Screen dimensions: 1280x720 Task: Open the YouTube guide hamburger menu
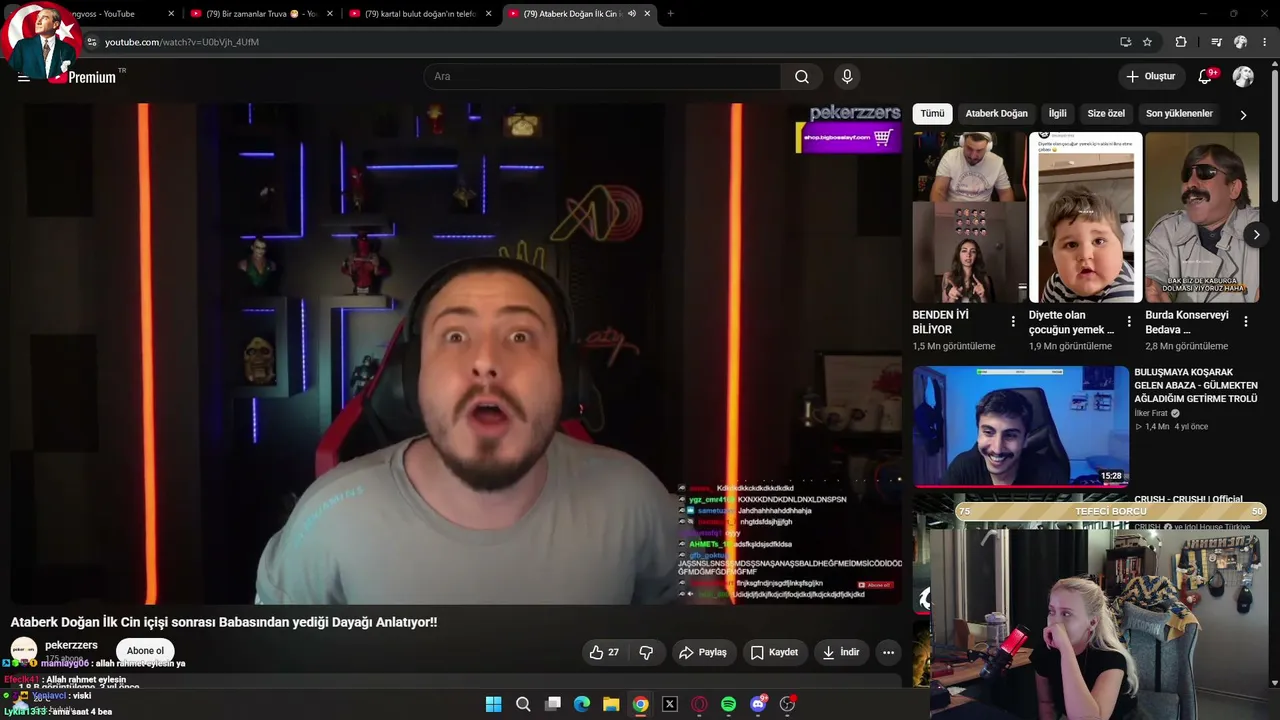coord(24,77)
